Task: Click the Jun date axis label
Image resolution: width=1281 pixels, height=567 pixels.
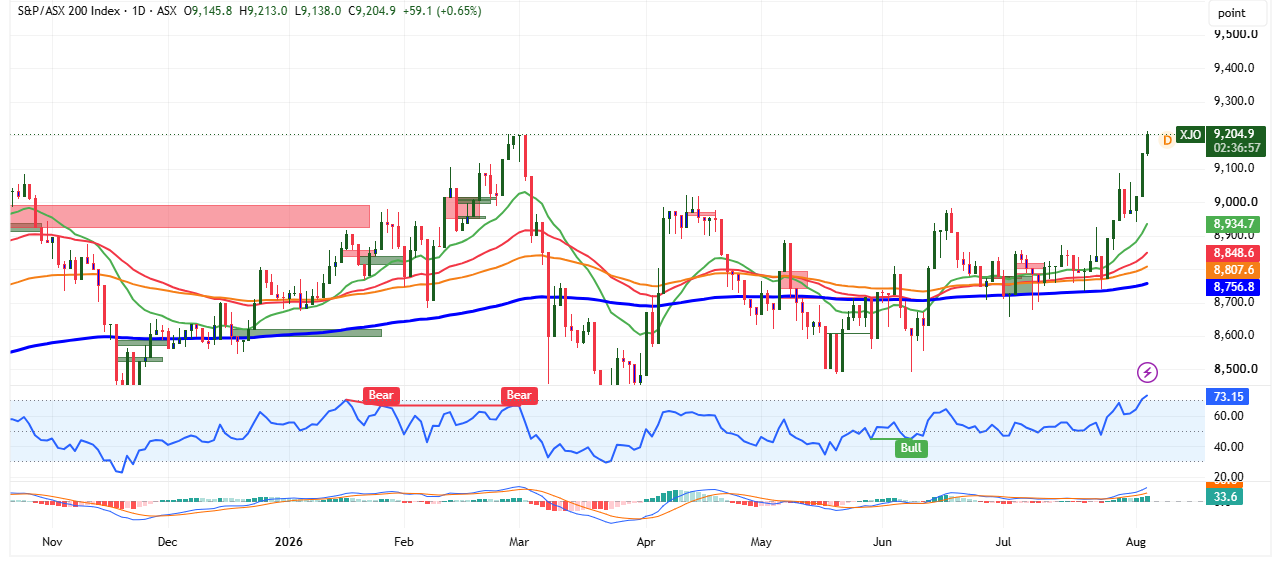Action: tap(882, 541)
